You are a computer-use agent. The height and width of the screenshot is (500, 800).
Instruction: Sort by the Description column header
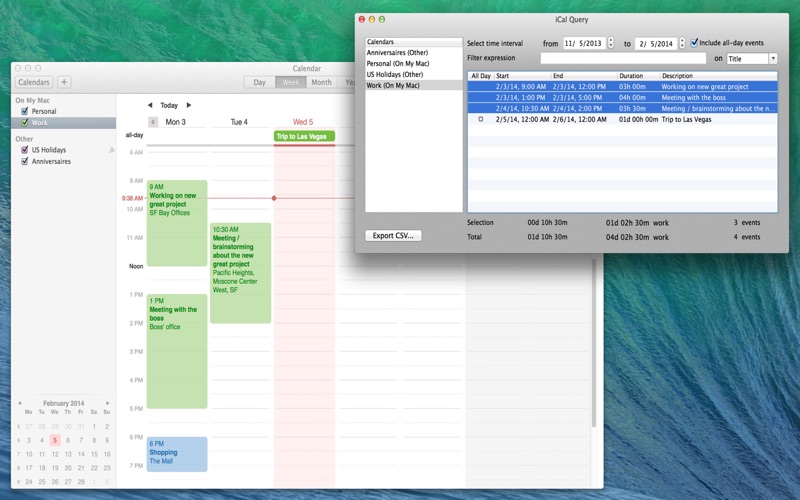click(718, 76)
